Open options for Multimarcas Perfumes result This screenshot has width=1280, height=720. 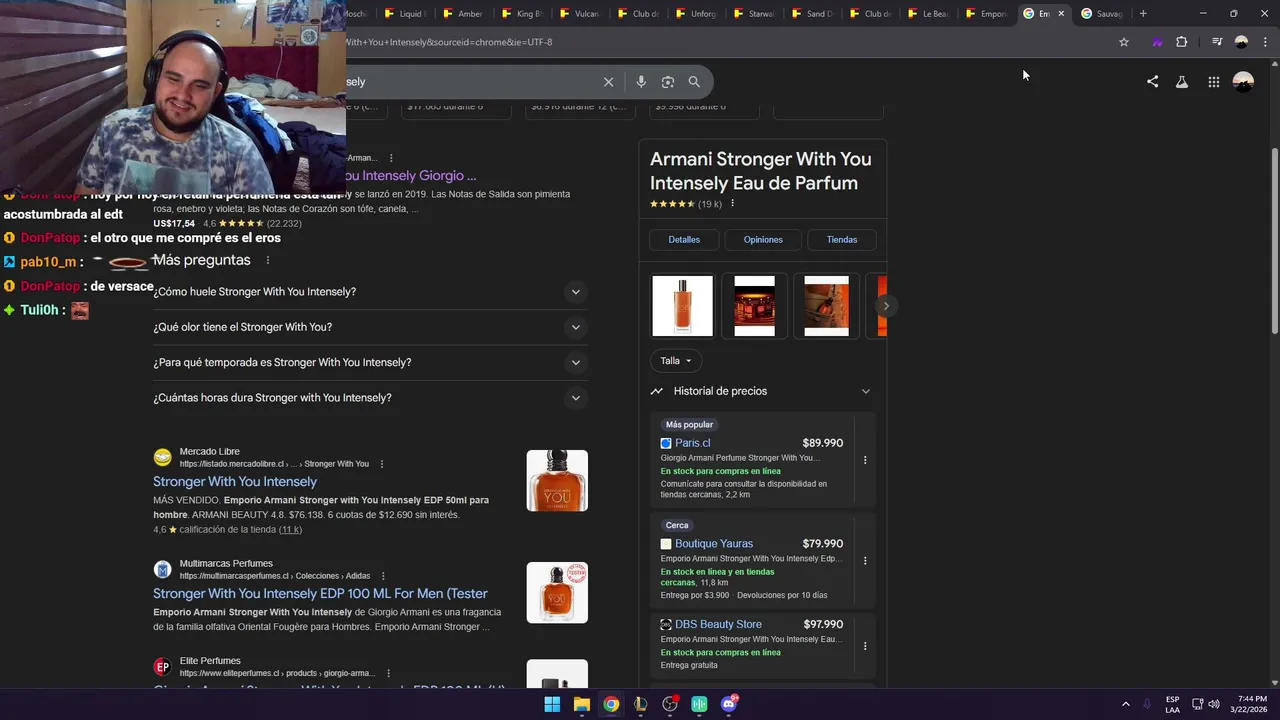(x=383, y=576)
